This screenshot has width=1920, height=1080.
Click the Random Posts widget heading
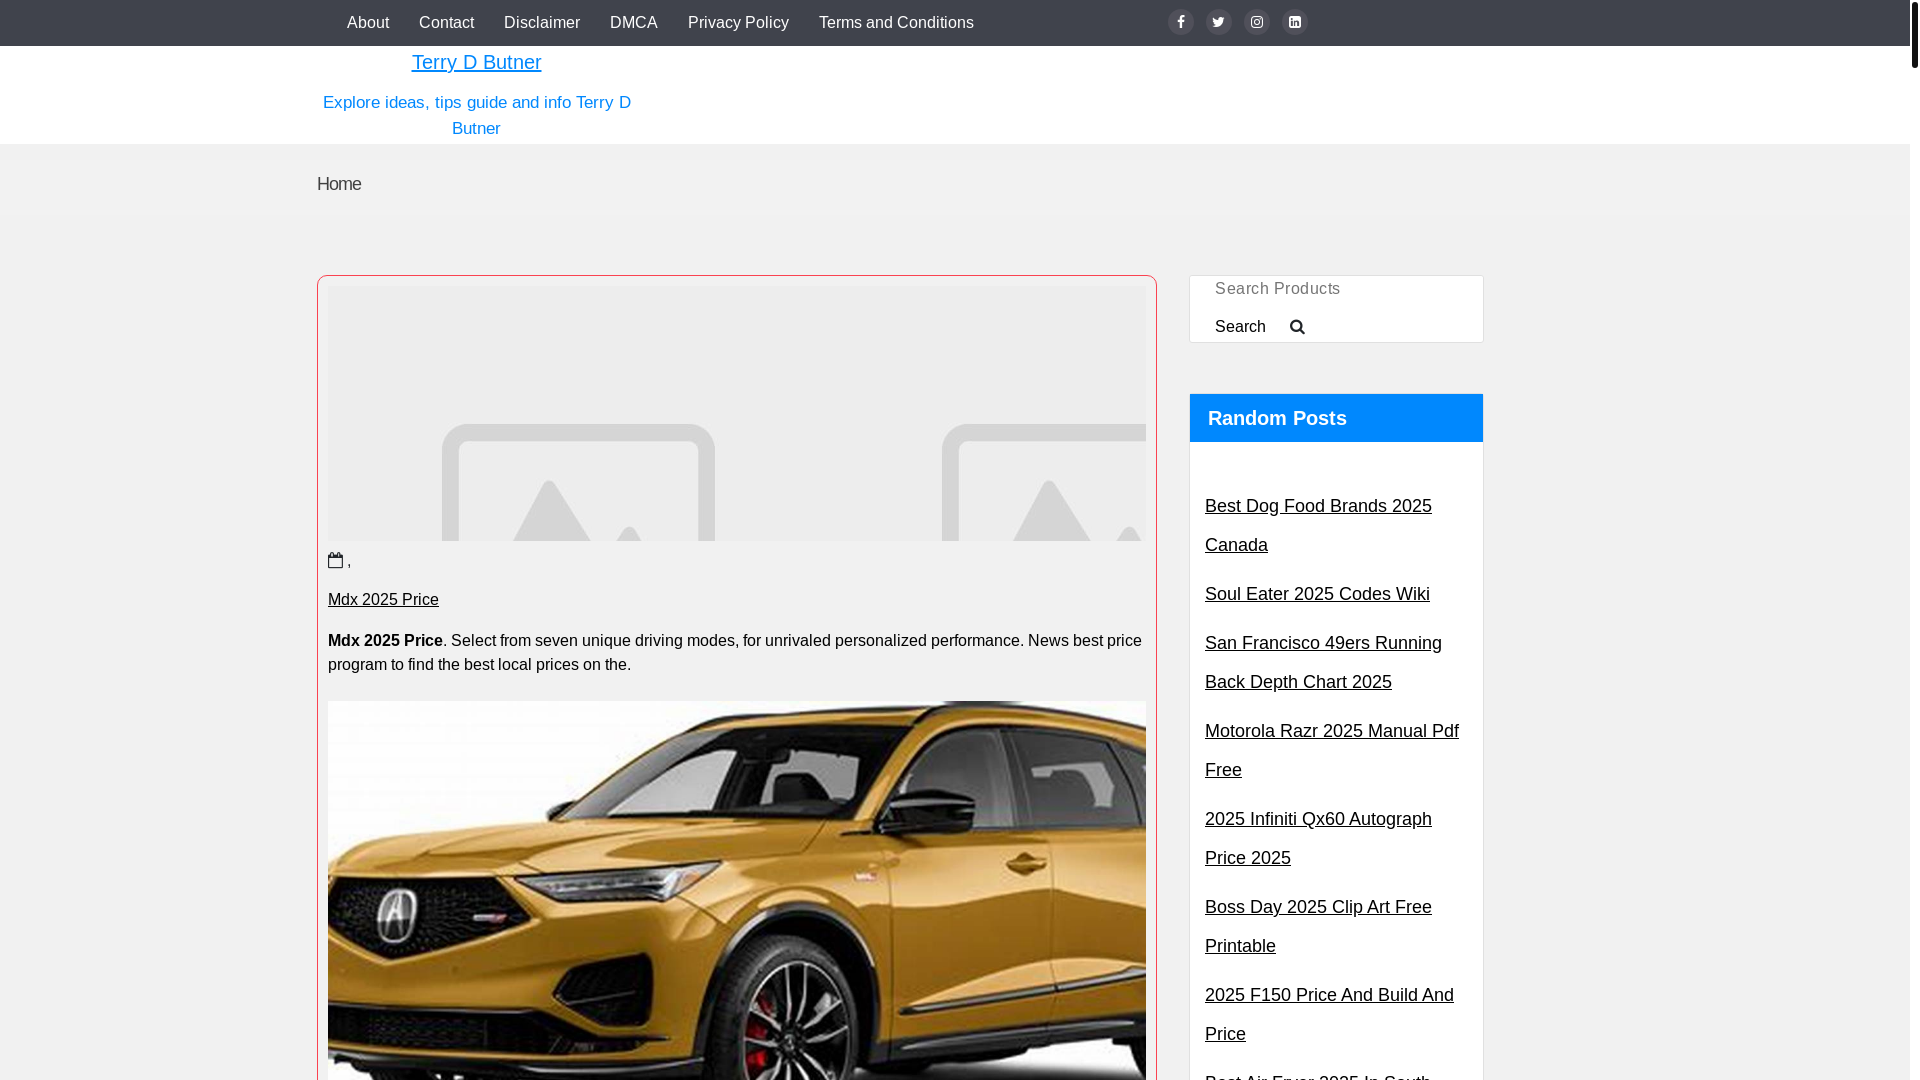[1336, 418]
